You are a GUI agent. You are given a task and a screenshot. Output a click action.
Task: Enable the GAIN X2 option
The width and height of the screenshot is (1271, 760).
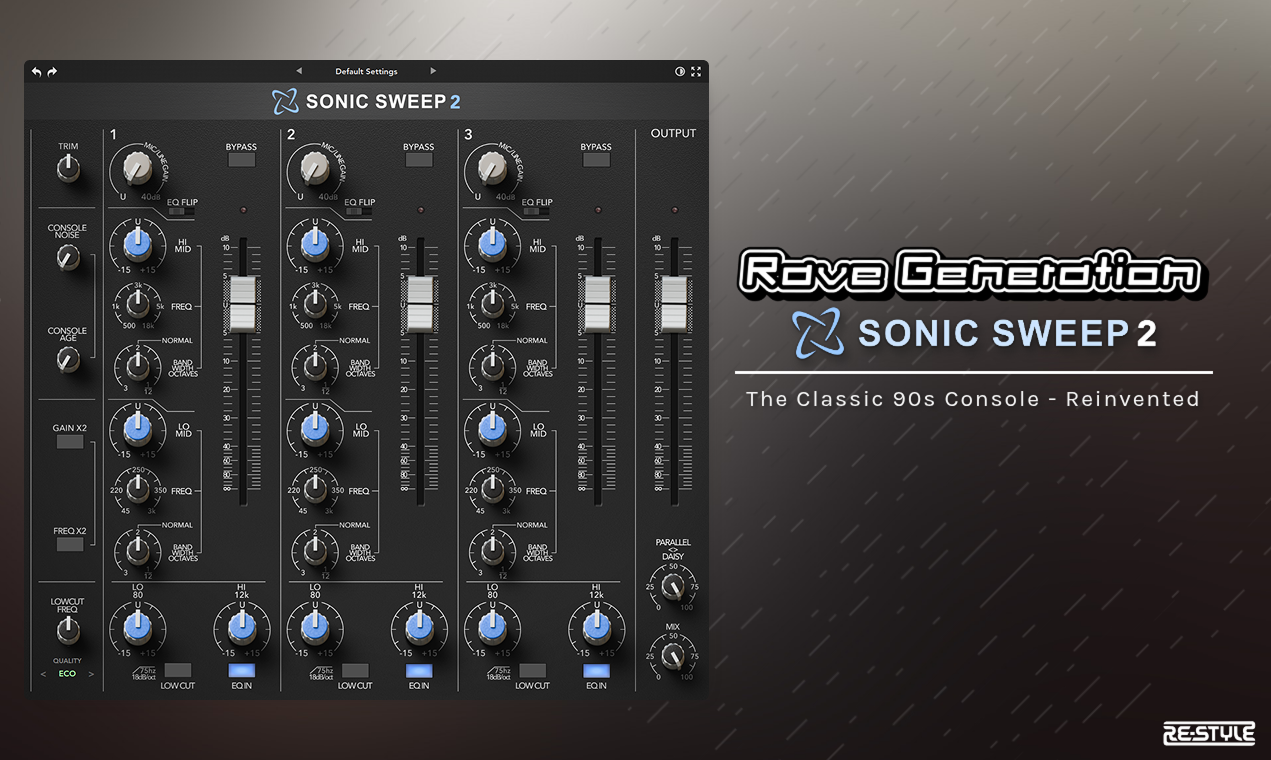pyautogui.click(x=68, y=441)
